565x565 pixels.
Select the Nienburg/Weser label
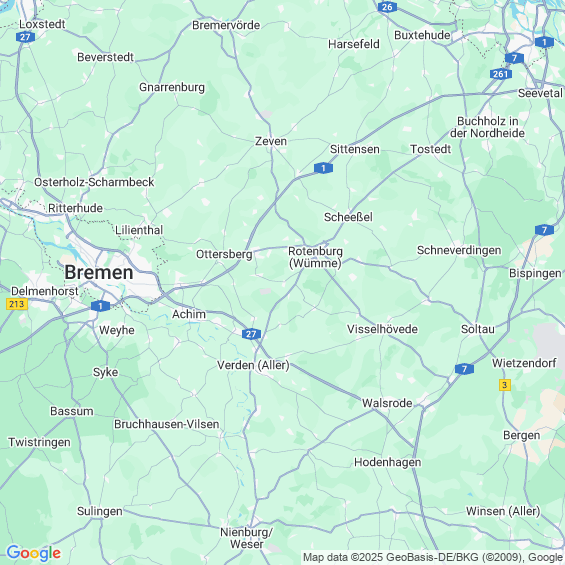pos(246,538)
